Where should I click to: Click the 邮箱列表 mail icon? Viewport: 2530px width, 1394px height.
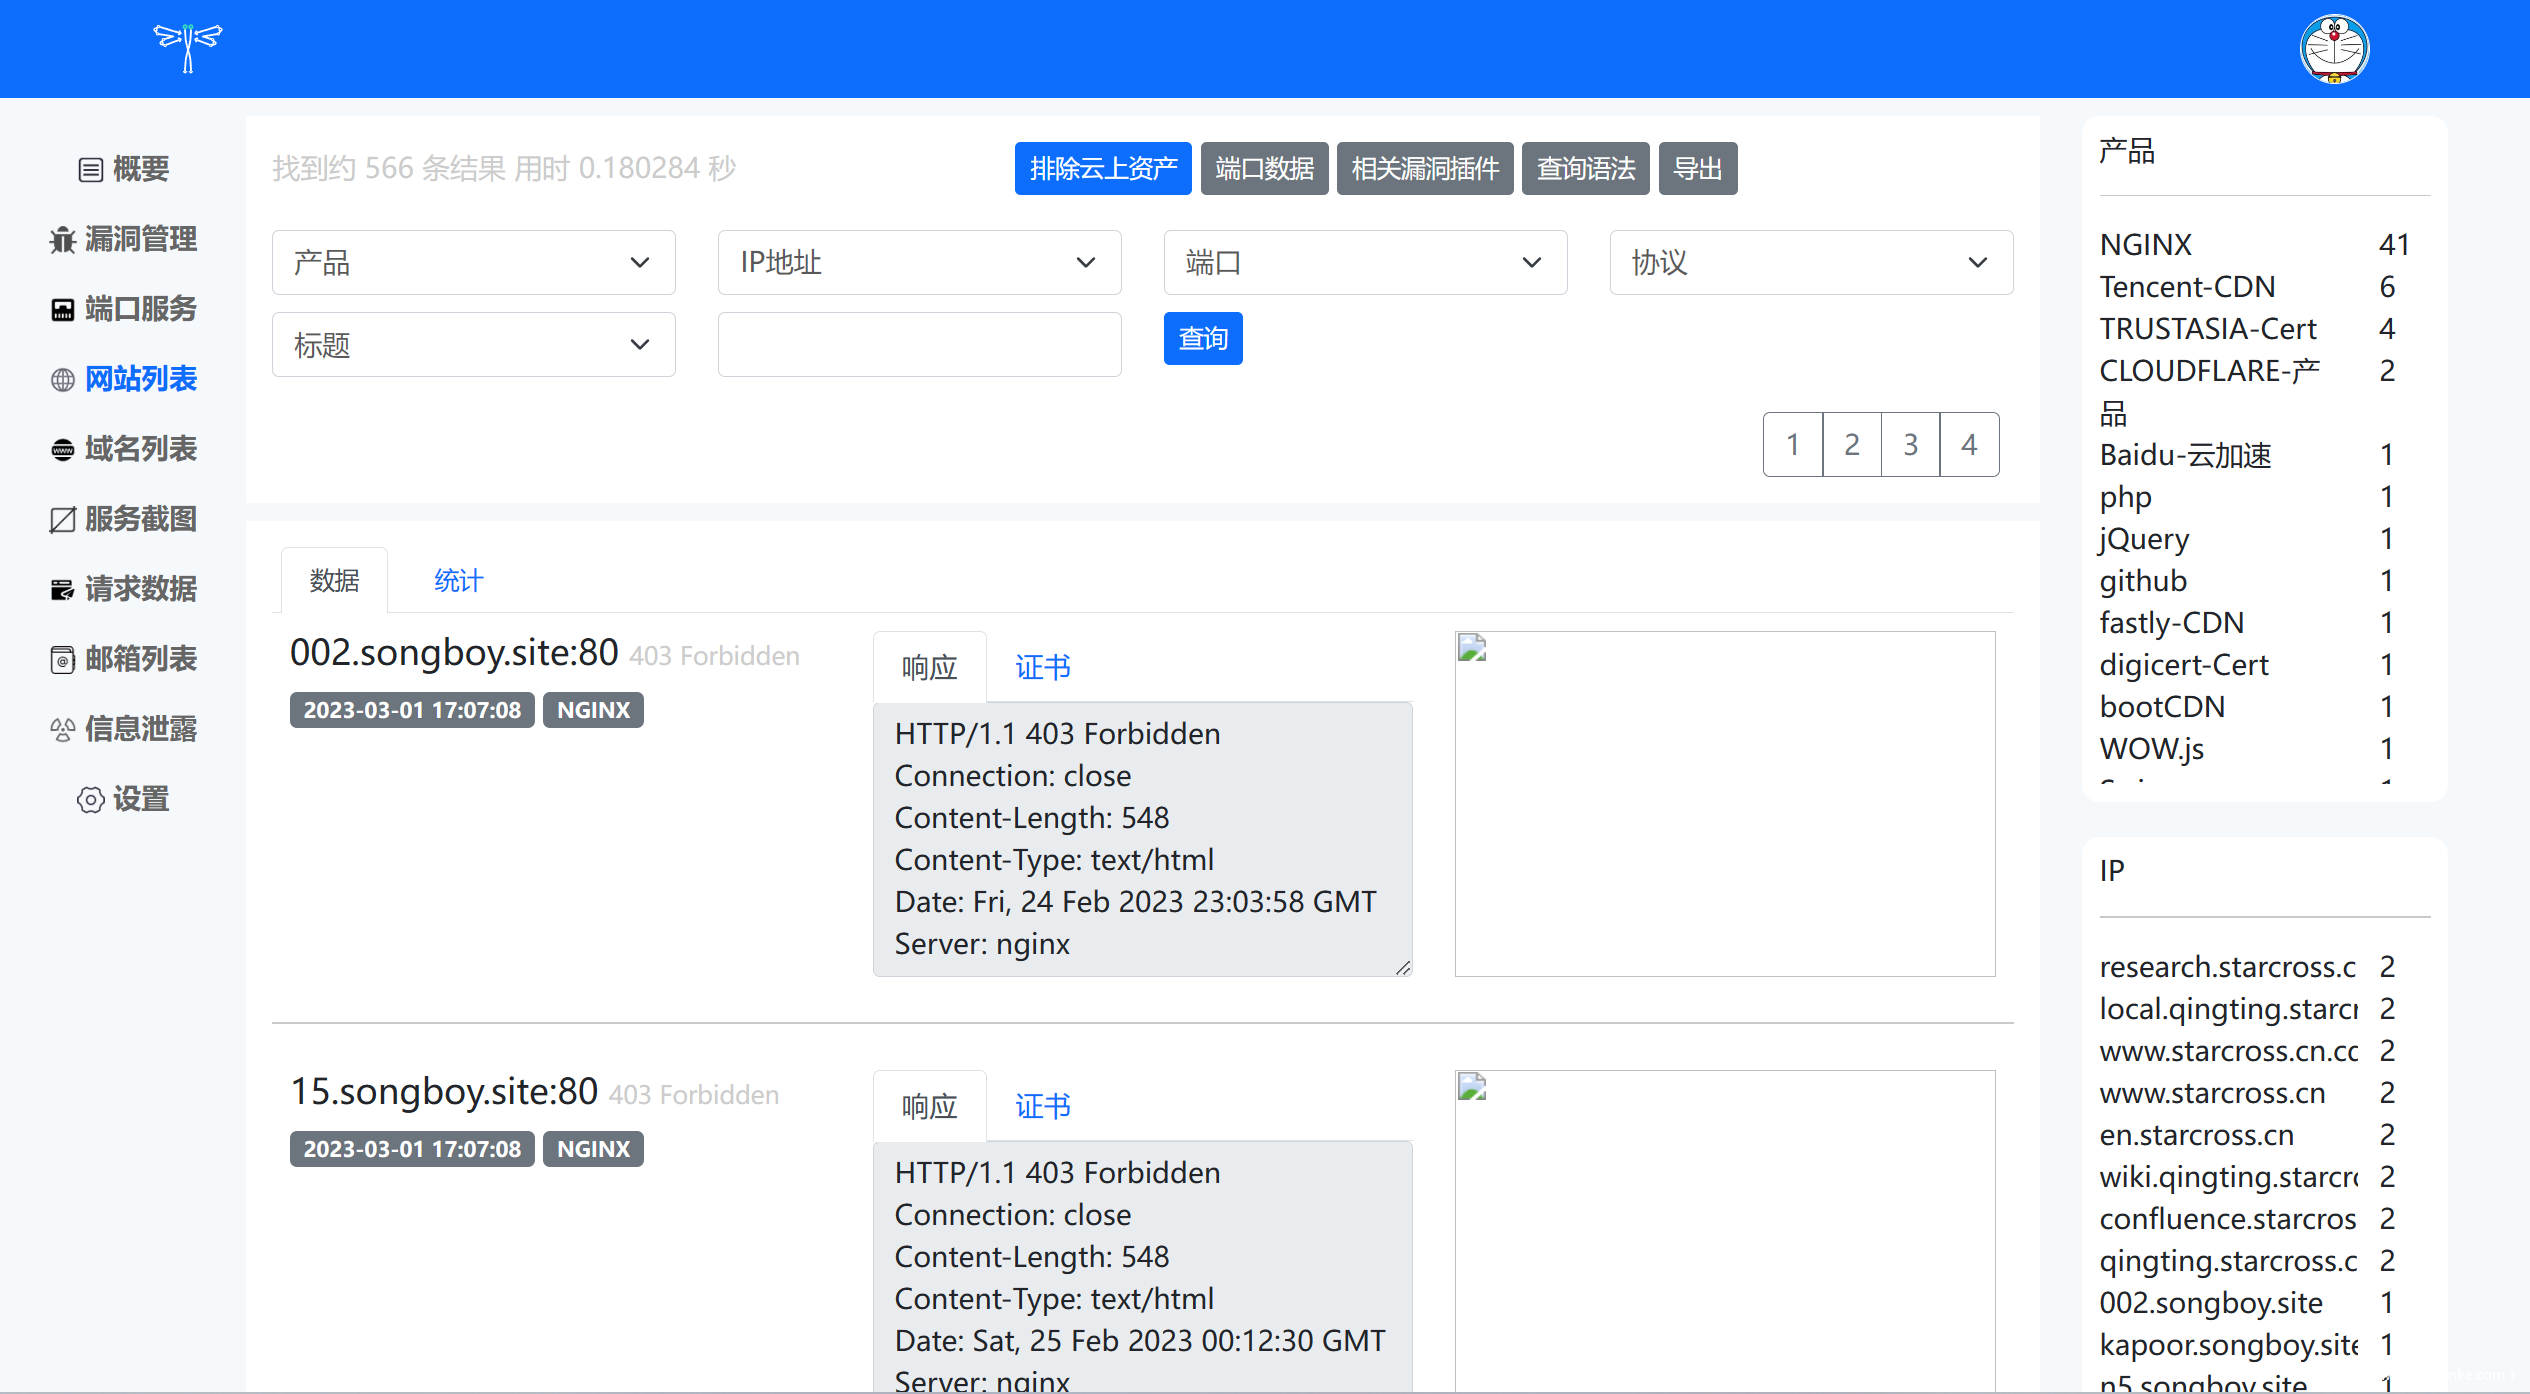point(63,660)
